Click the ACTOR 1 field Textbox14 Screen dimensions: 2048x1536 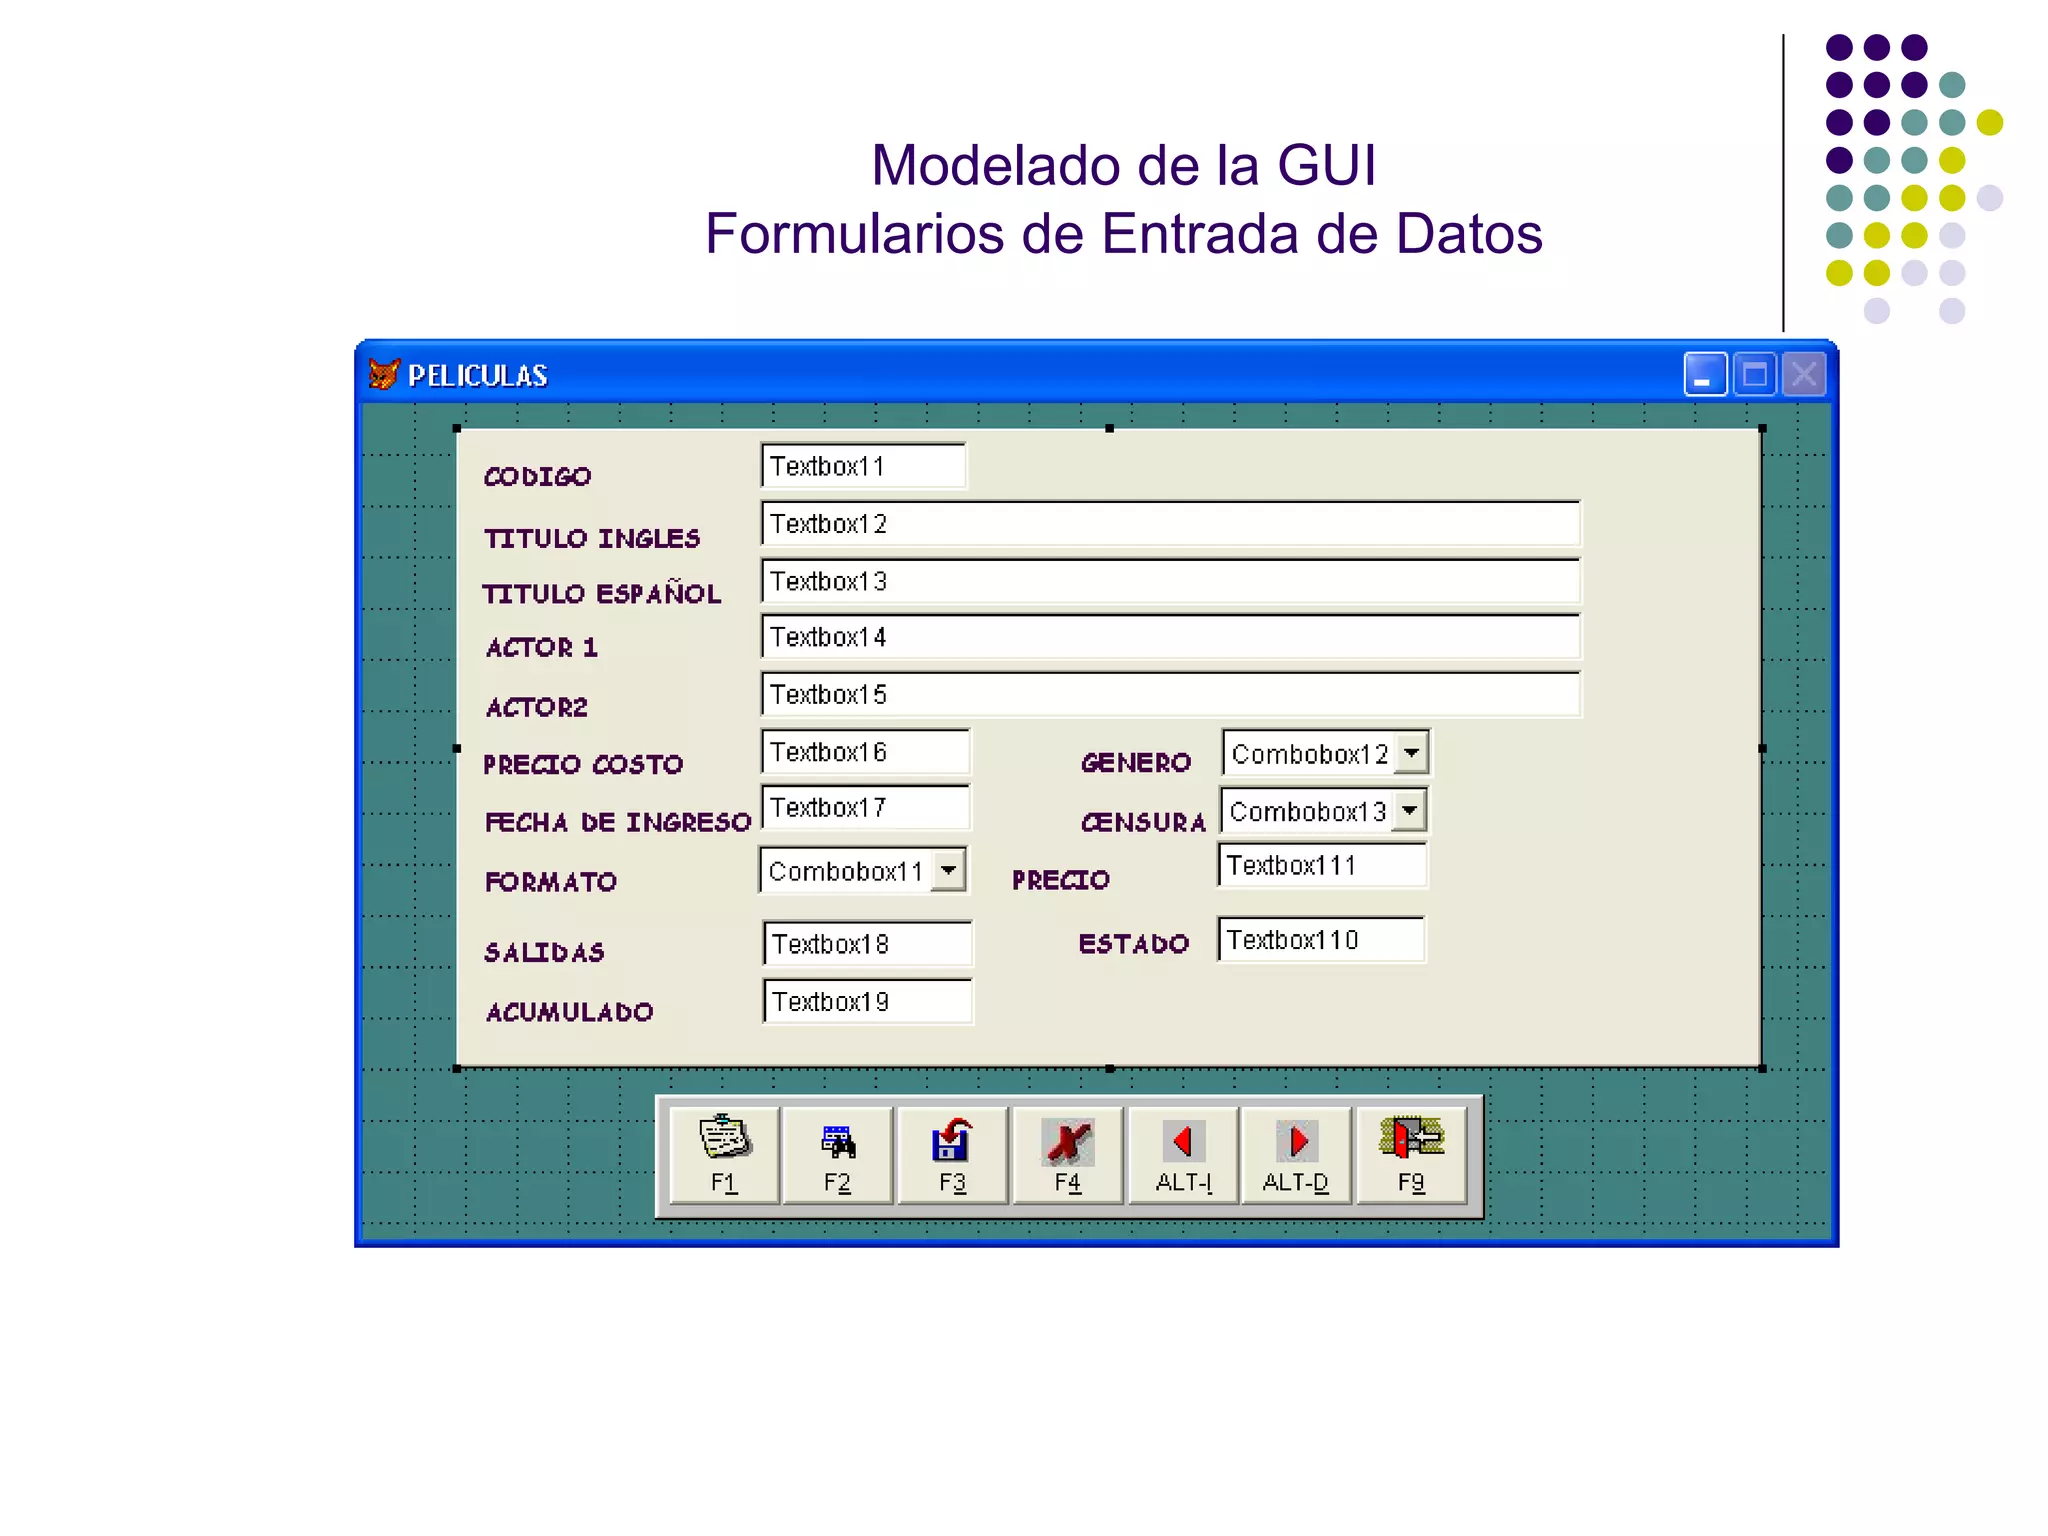pyautogui.click(x=1170, y=637)
